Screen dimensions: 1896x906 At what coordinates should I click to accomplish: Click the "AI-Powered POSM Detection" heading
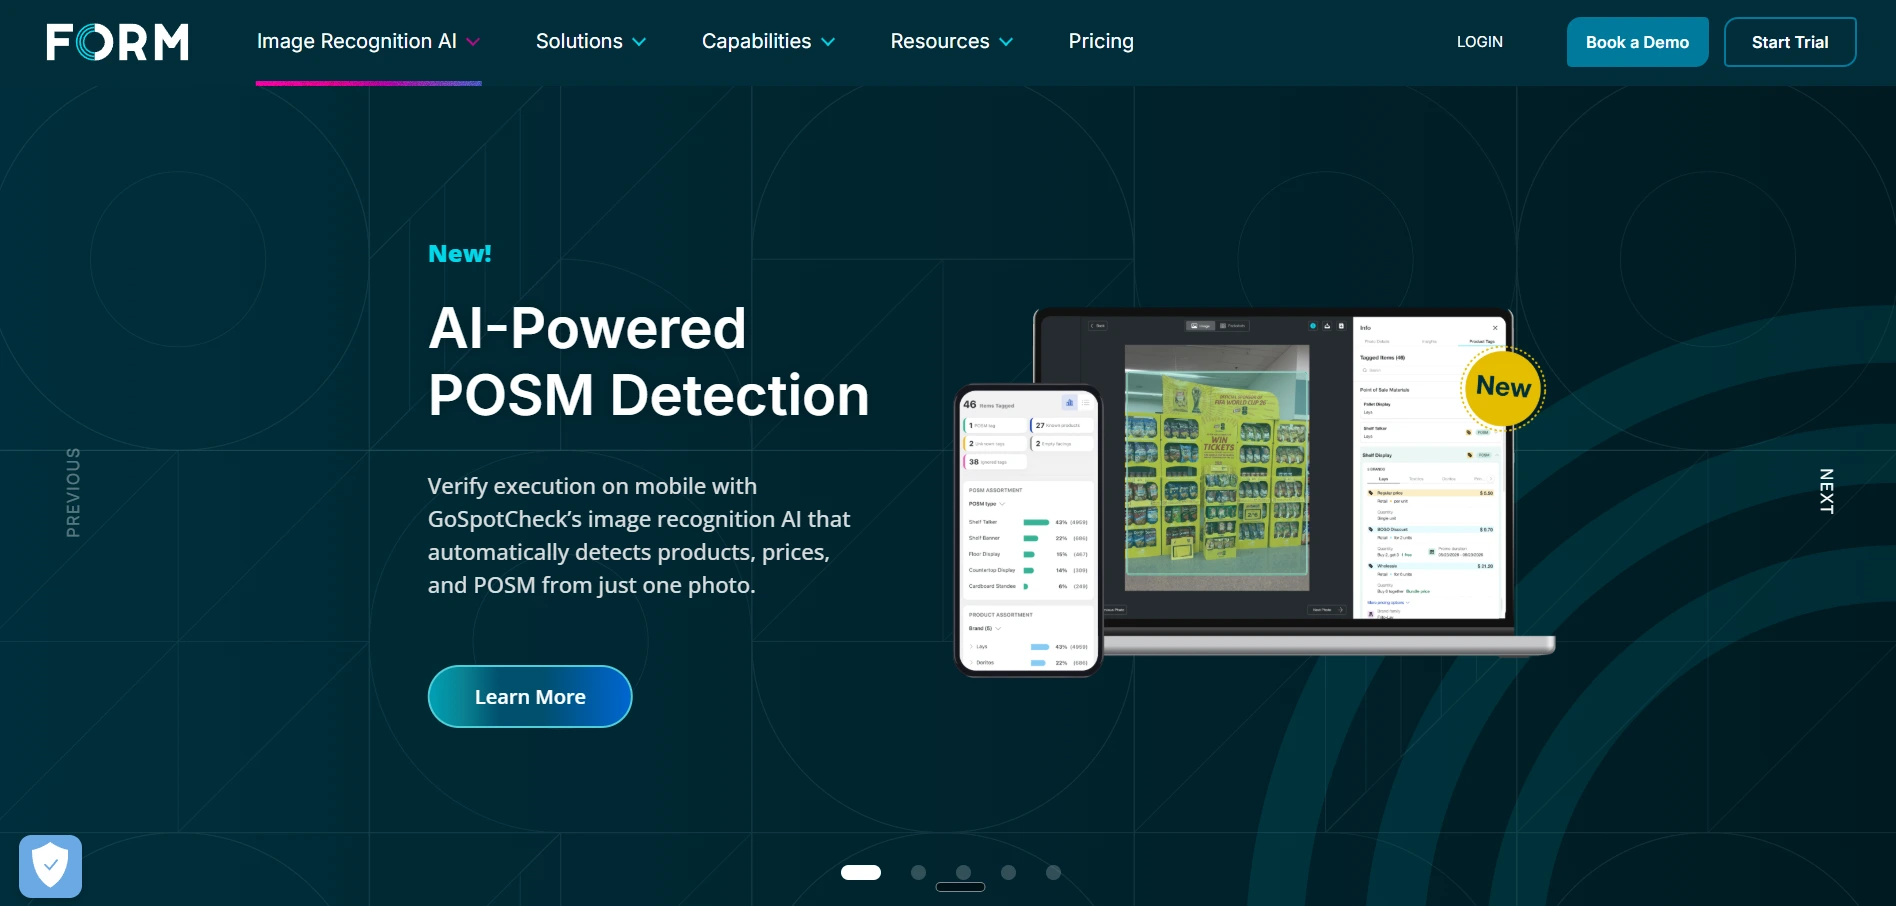pos(648,361)
